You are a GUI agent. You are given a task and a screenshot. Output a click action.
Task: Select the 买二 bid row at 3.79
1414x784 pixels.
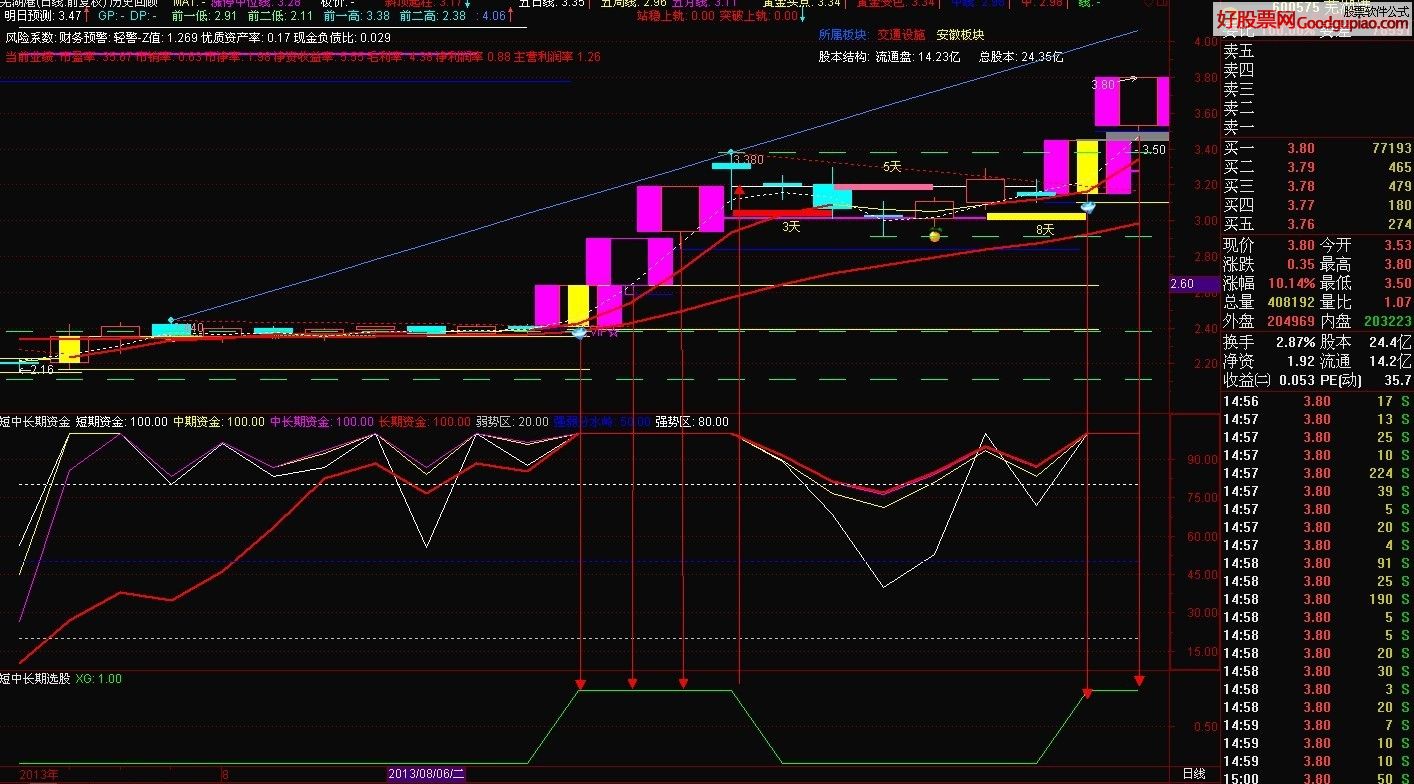coord(1318,167)
